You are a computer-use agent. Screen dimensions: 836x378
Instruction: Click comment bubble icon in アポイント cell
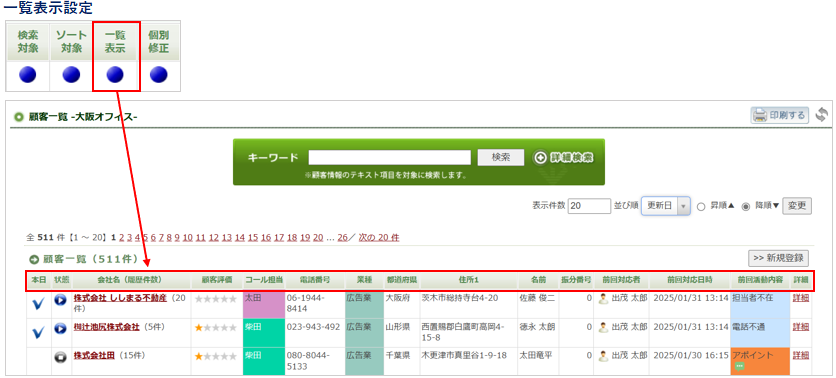tap(739, 366)
